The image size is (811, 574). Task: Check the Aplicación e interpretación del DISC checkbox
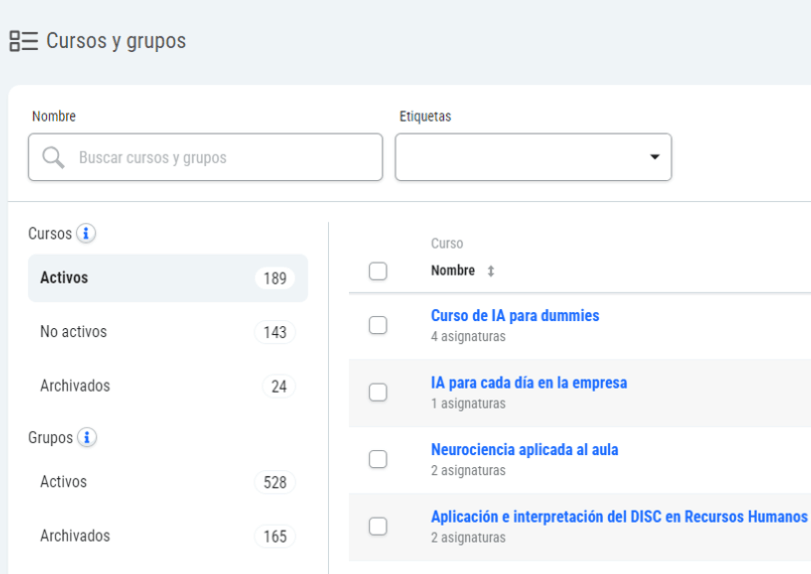coord(378,526)
